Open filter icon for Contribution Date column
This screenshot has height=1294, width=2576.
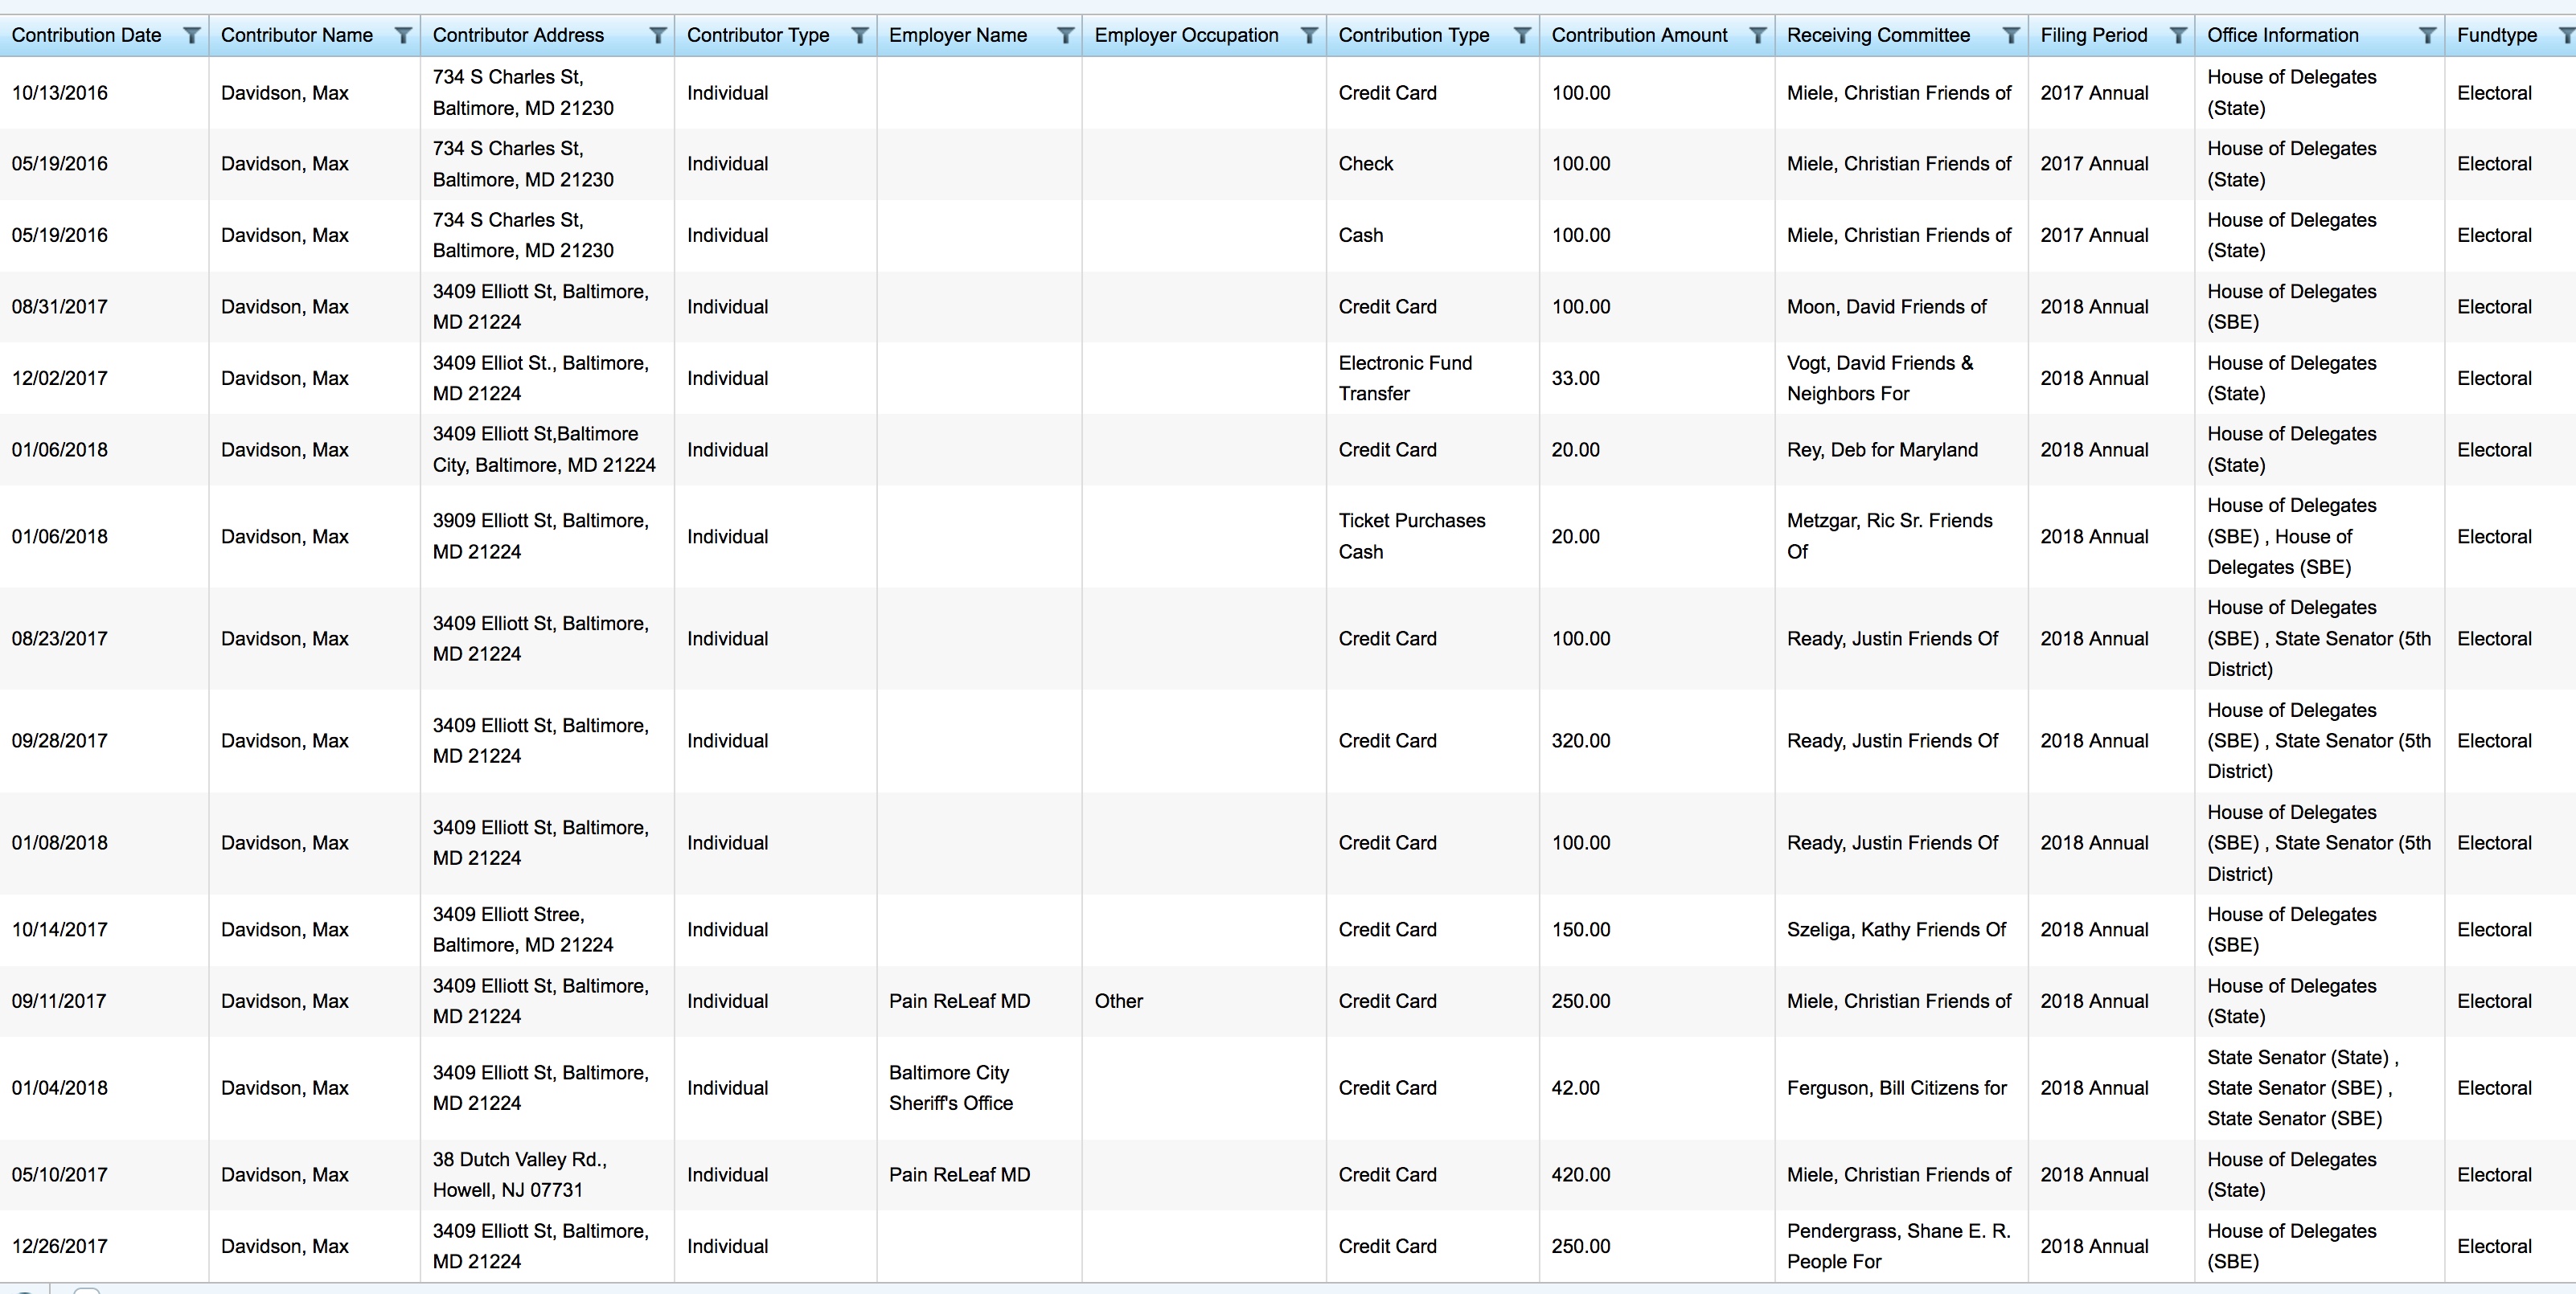(x=192, y=35)
